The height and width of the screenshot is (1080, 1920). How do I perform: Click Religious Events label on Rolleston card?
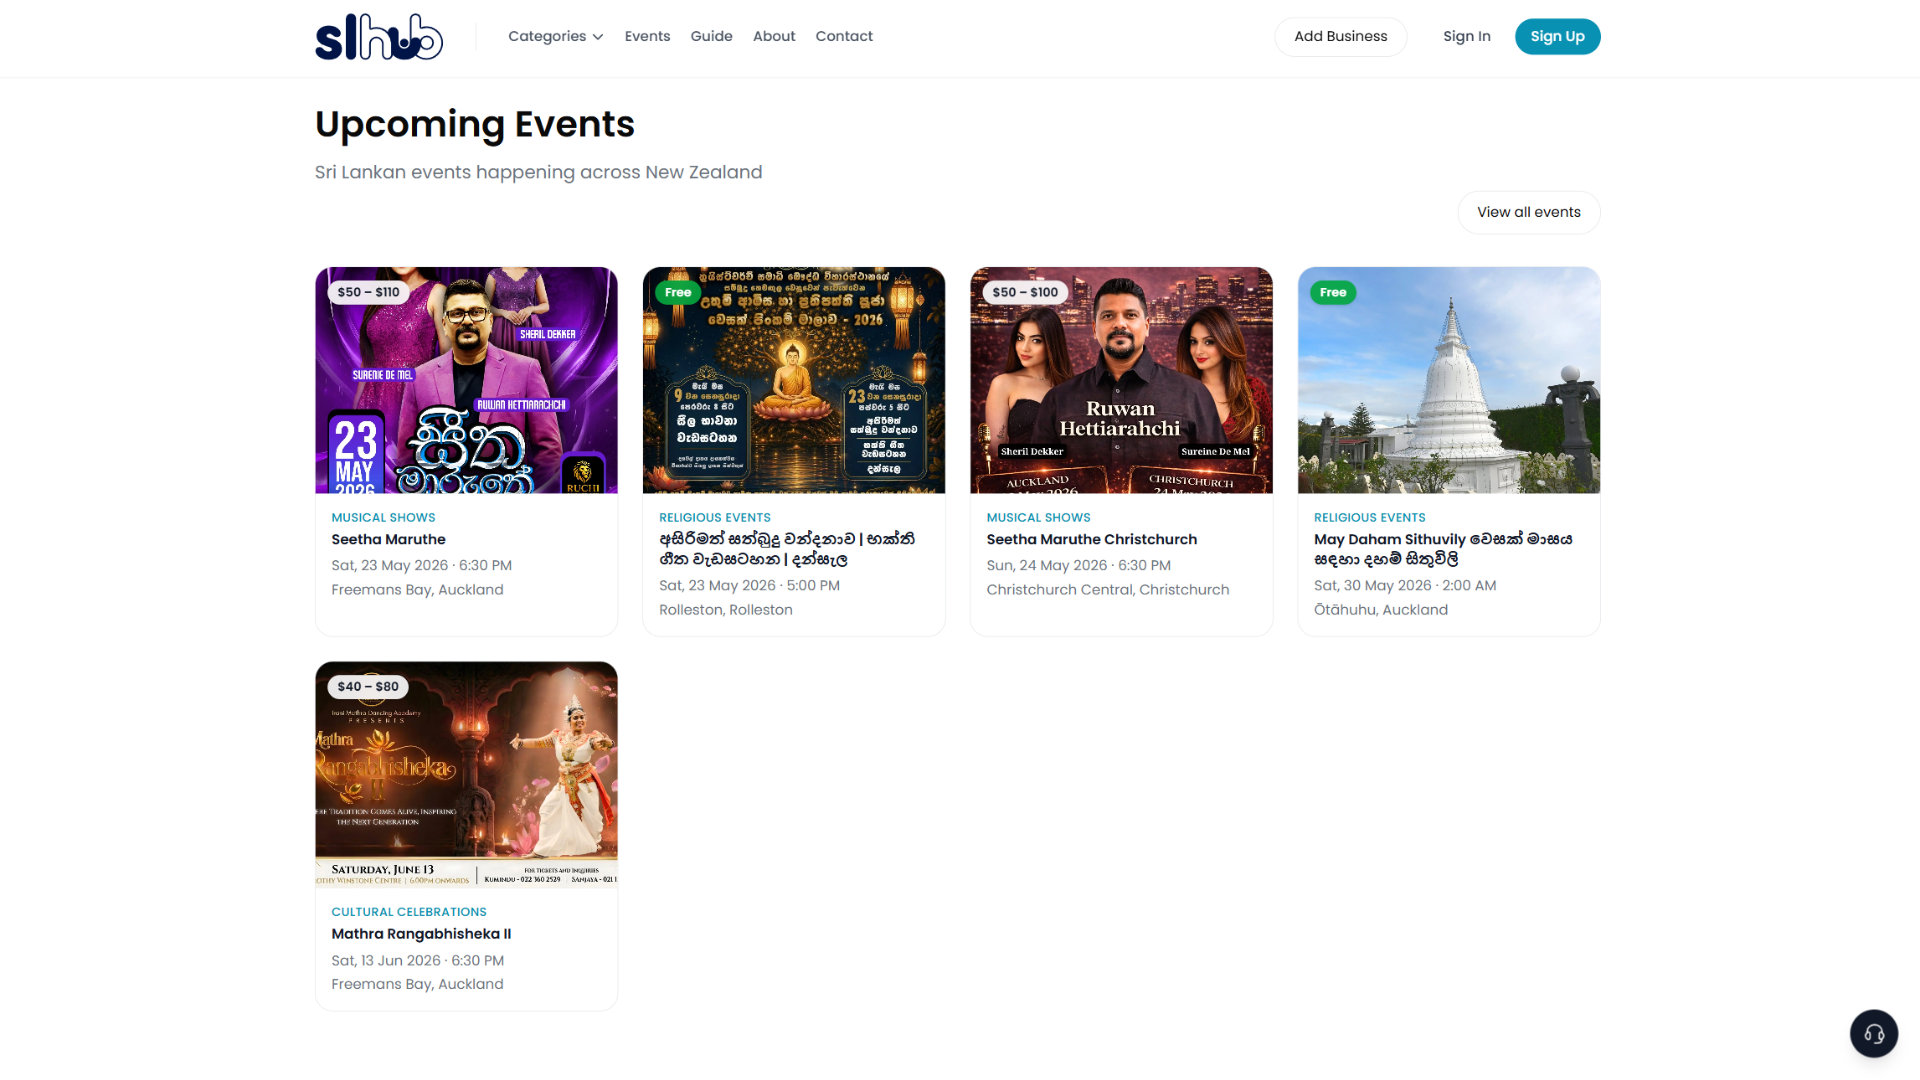click(714, 517)
